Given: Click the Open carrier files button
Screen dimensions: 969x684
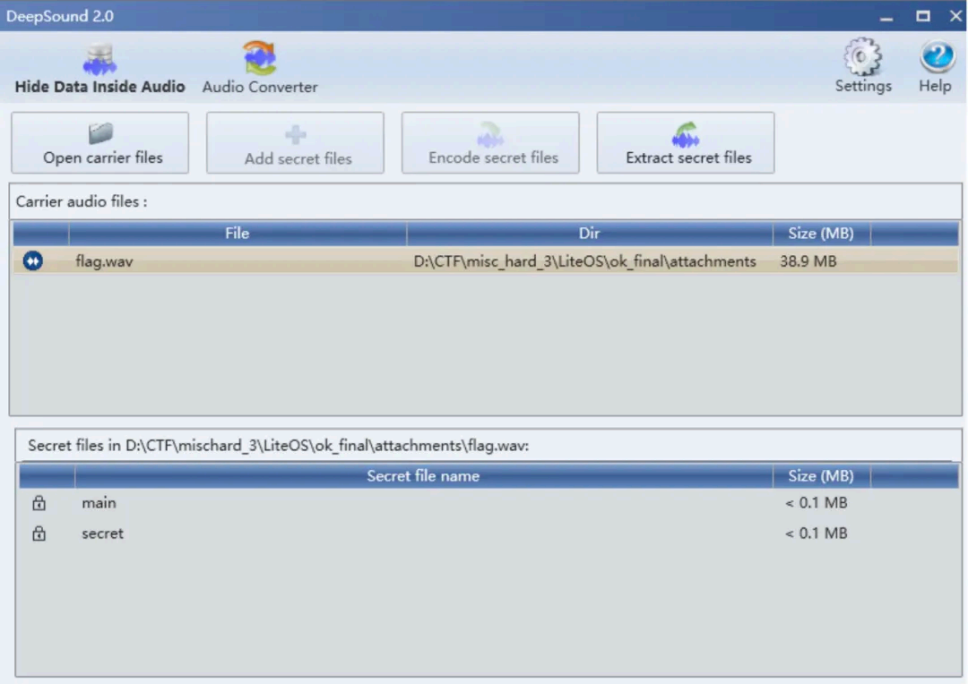Looking at the screenshot, I should (x=100, y=143).
